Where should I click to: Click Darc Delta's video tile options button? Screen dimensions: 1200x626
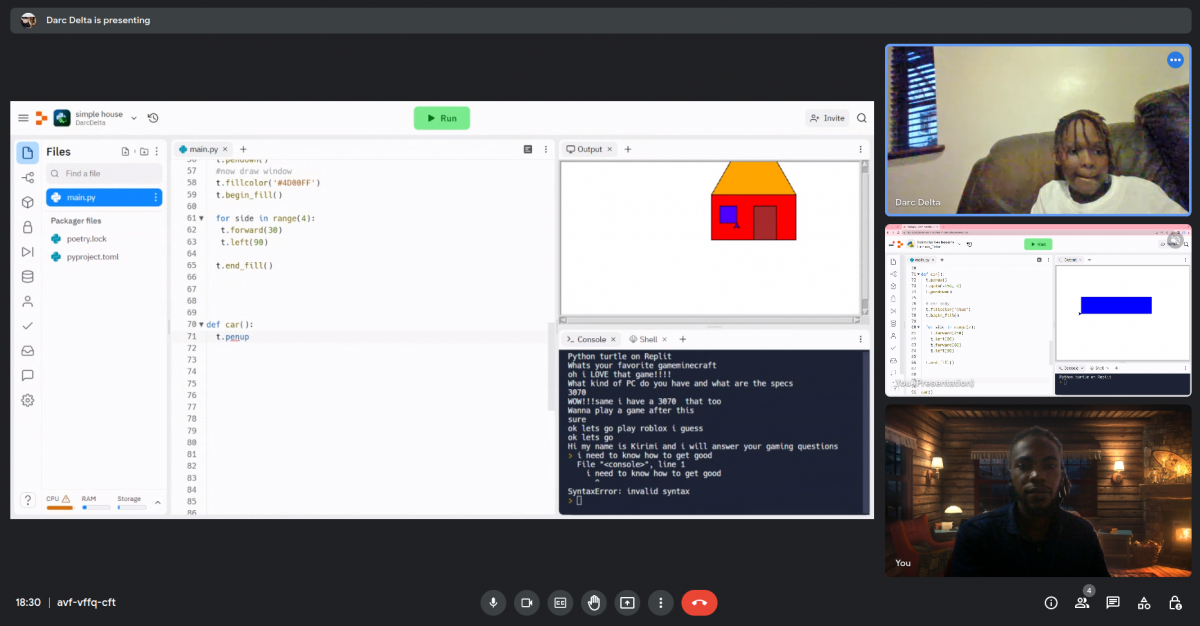pos(1175,60)
